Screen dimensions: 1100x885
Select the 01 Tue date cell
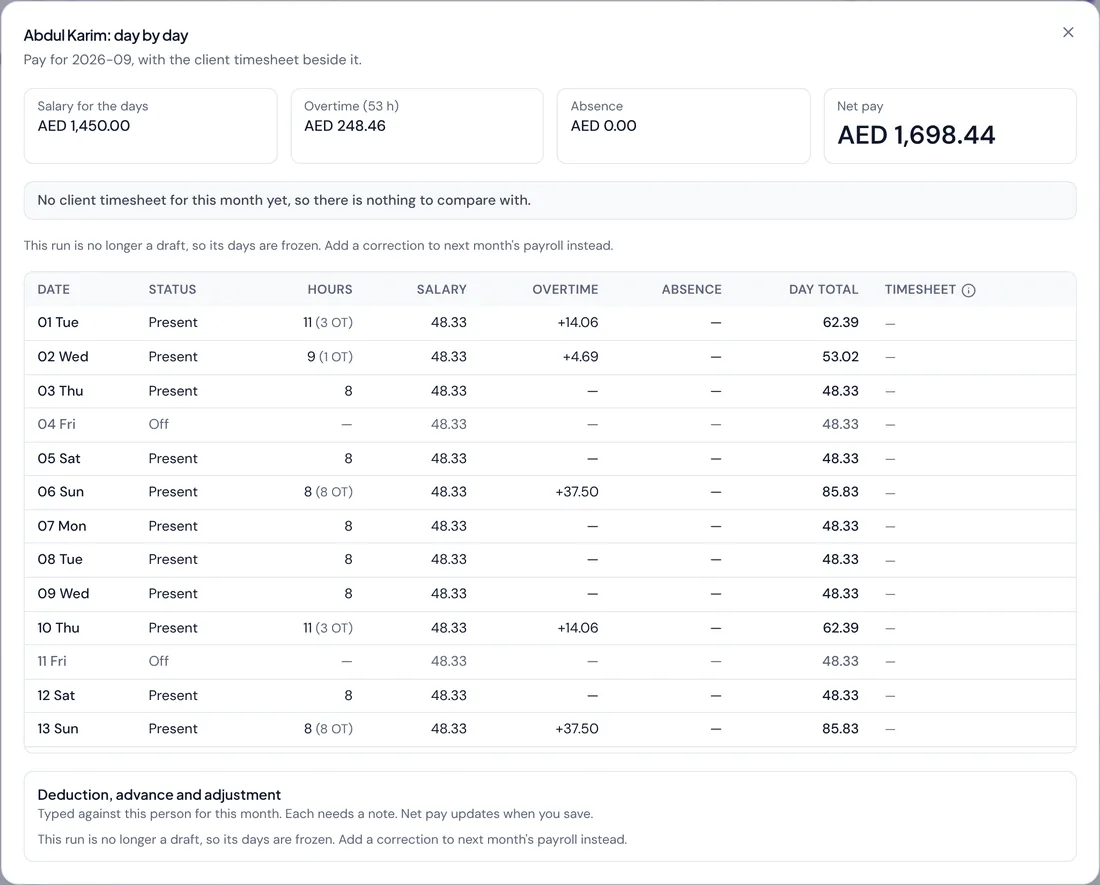pos(58,323)
